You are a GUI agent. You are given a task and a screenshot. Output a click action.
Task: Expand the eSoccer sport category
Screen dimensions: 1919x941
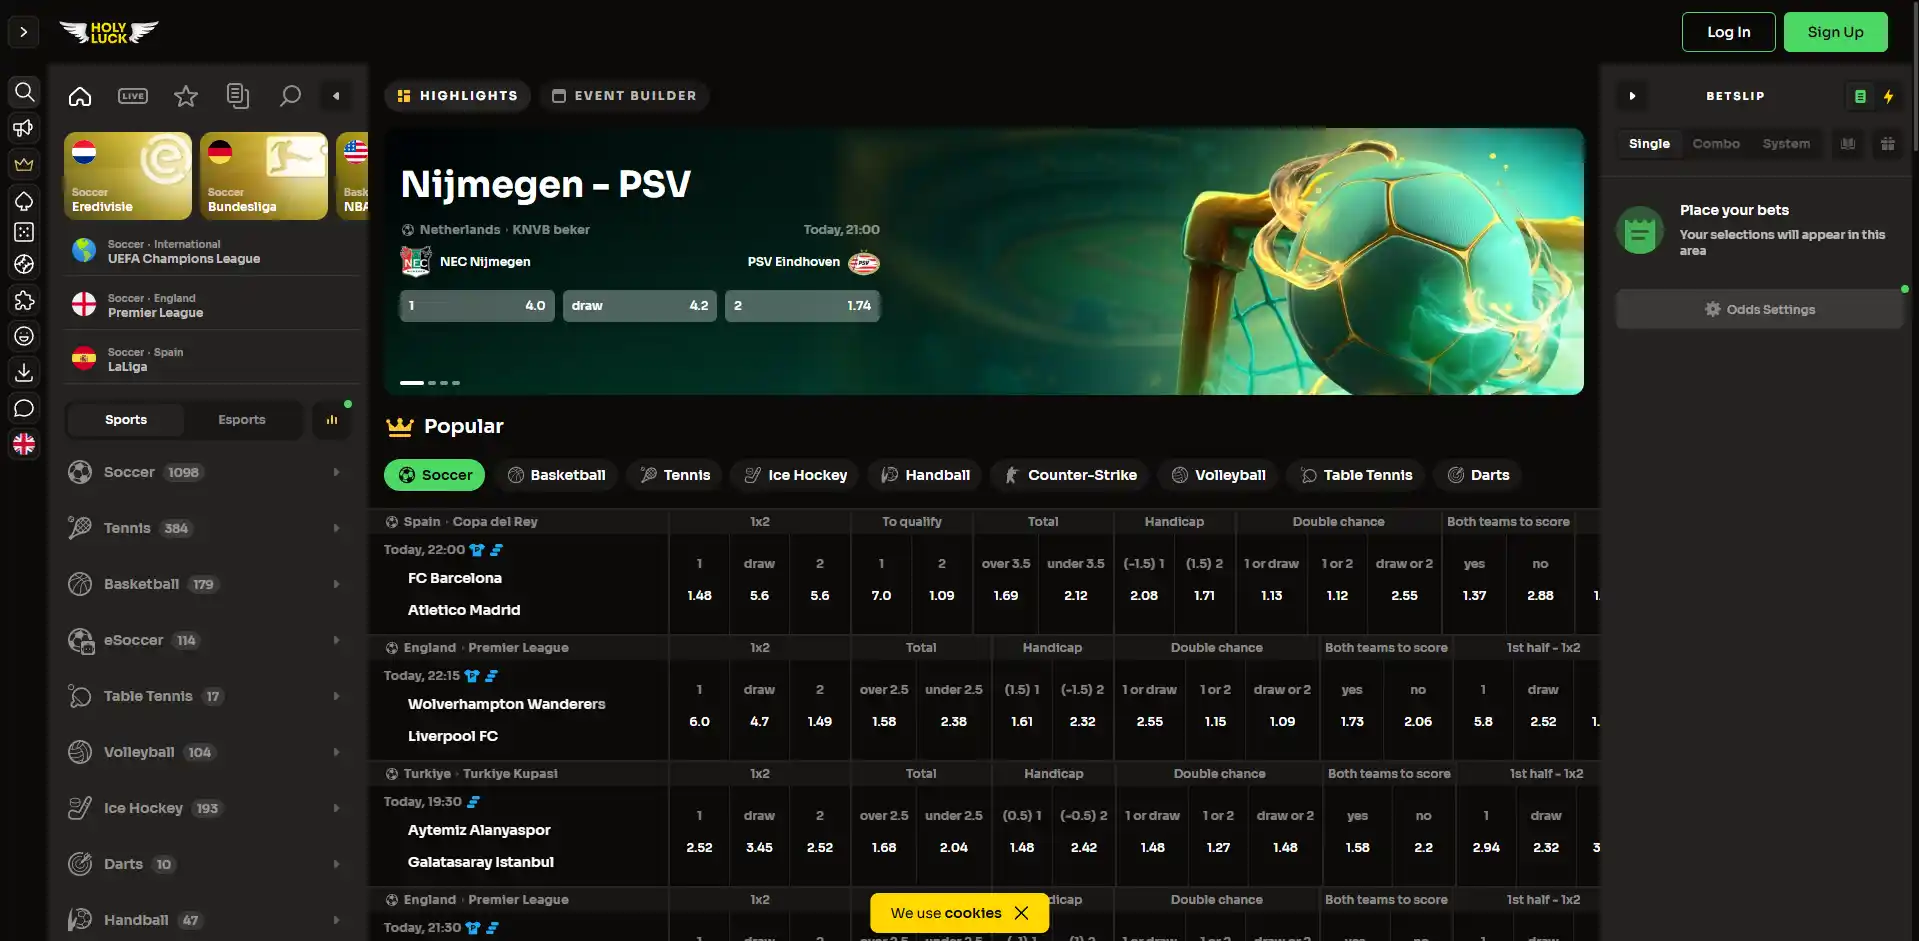click(x=207, y=640)
